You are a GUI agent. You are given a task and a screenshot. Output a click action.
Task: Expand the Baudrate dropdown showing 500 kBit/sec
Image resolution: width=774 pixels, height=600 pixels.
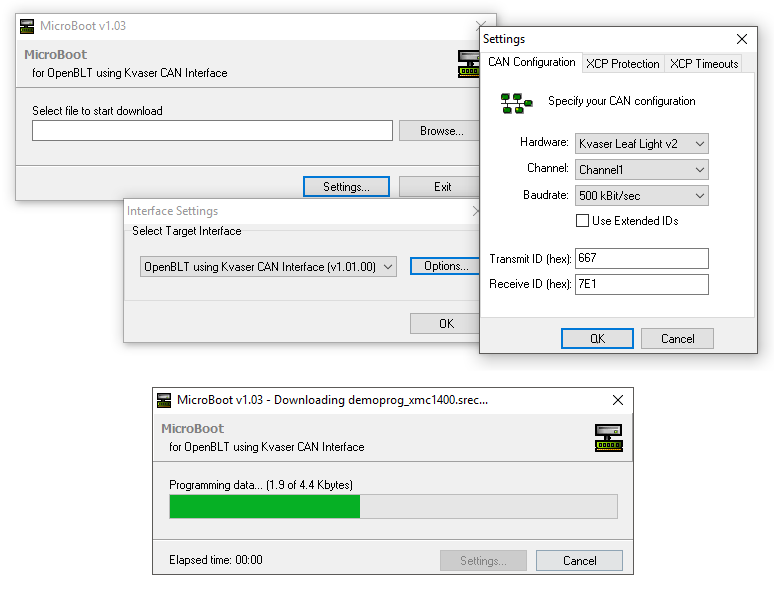pyautogui.click(x=642, y=196)
